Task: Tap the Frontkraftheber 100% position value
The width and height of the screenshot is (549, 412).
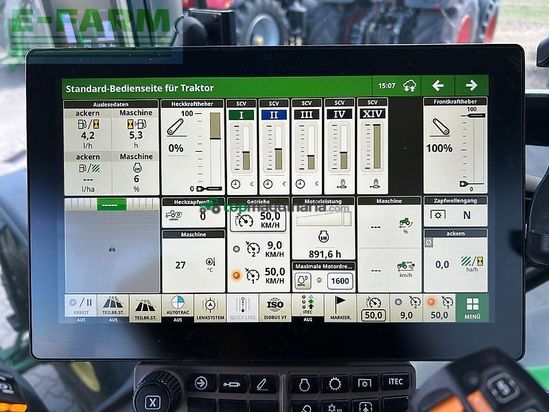Action: pyautogui.click(x=439, y=148)
